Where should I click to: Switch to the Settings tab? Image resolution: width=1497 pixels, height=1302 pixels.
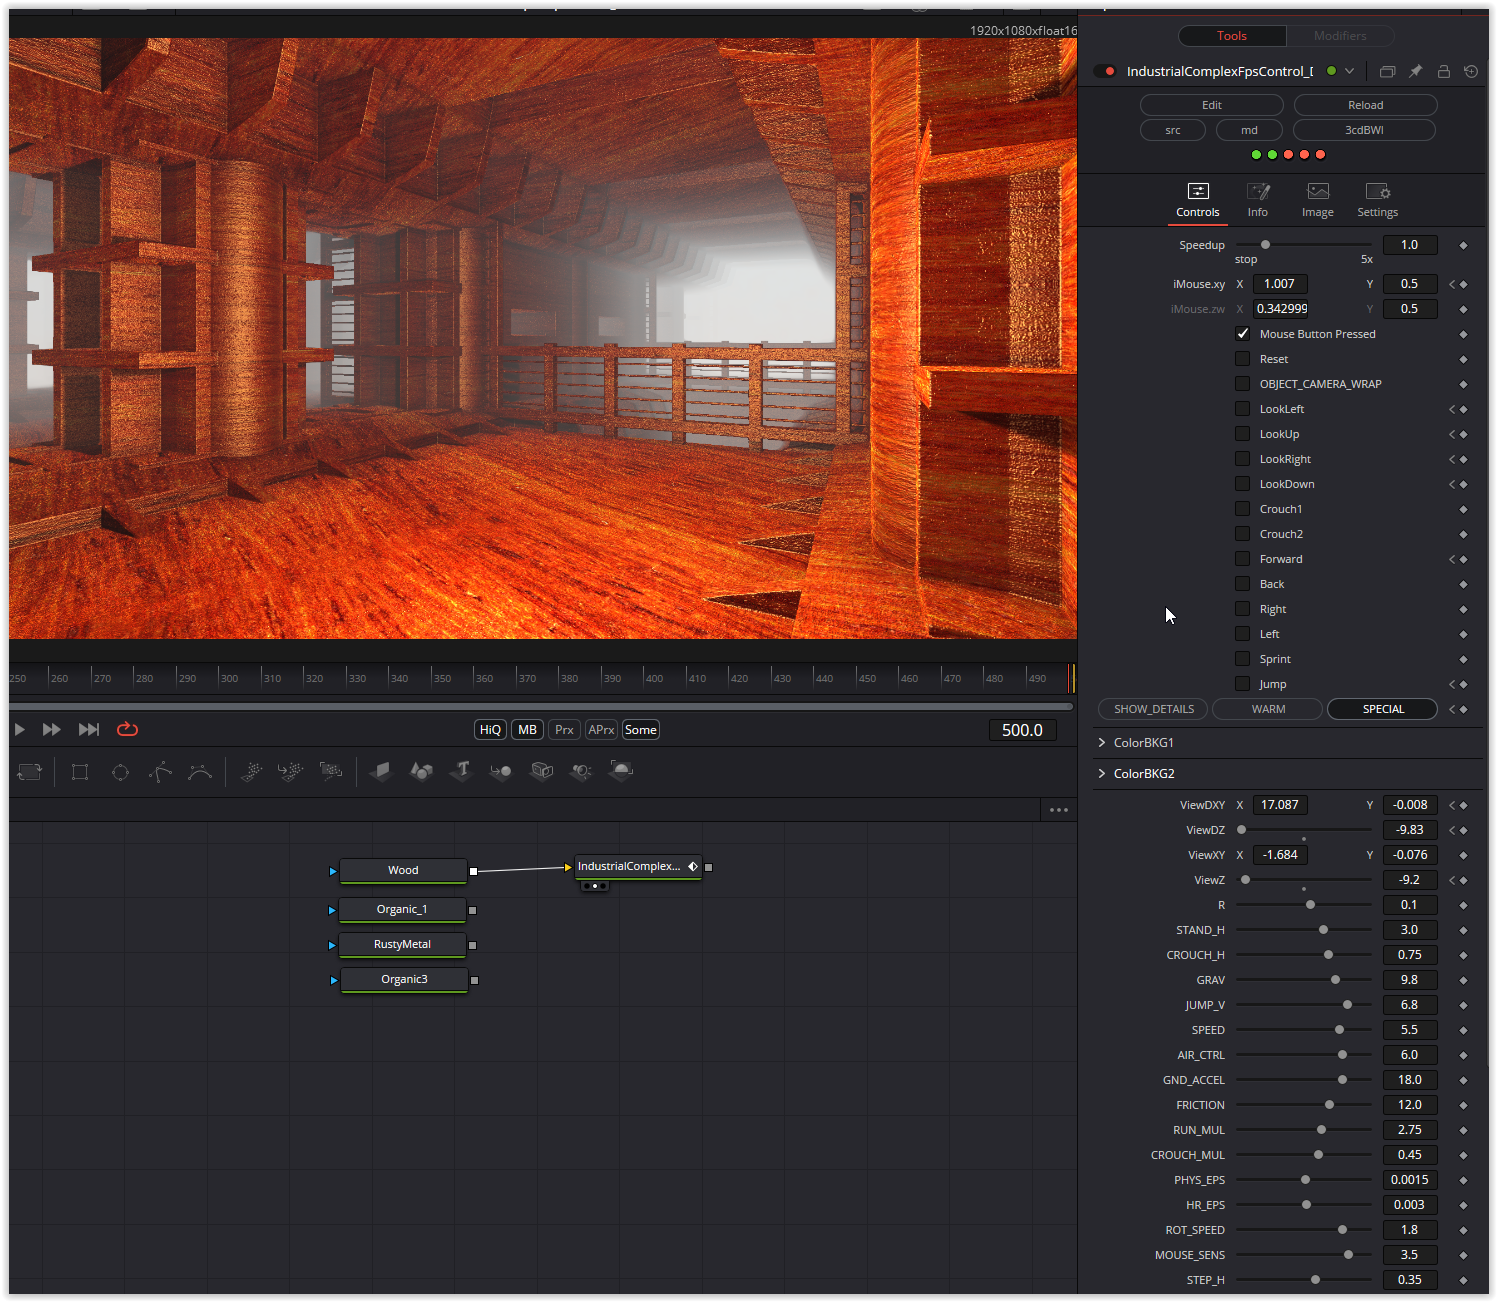click(x=1377, y=200)
